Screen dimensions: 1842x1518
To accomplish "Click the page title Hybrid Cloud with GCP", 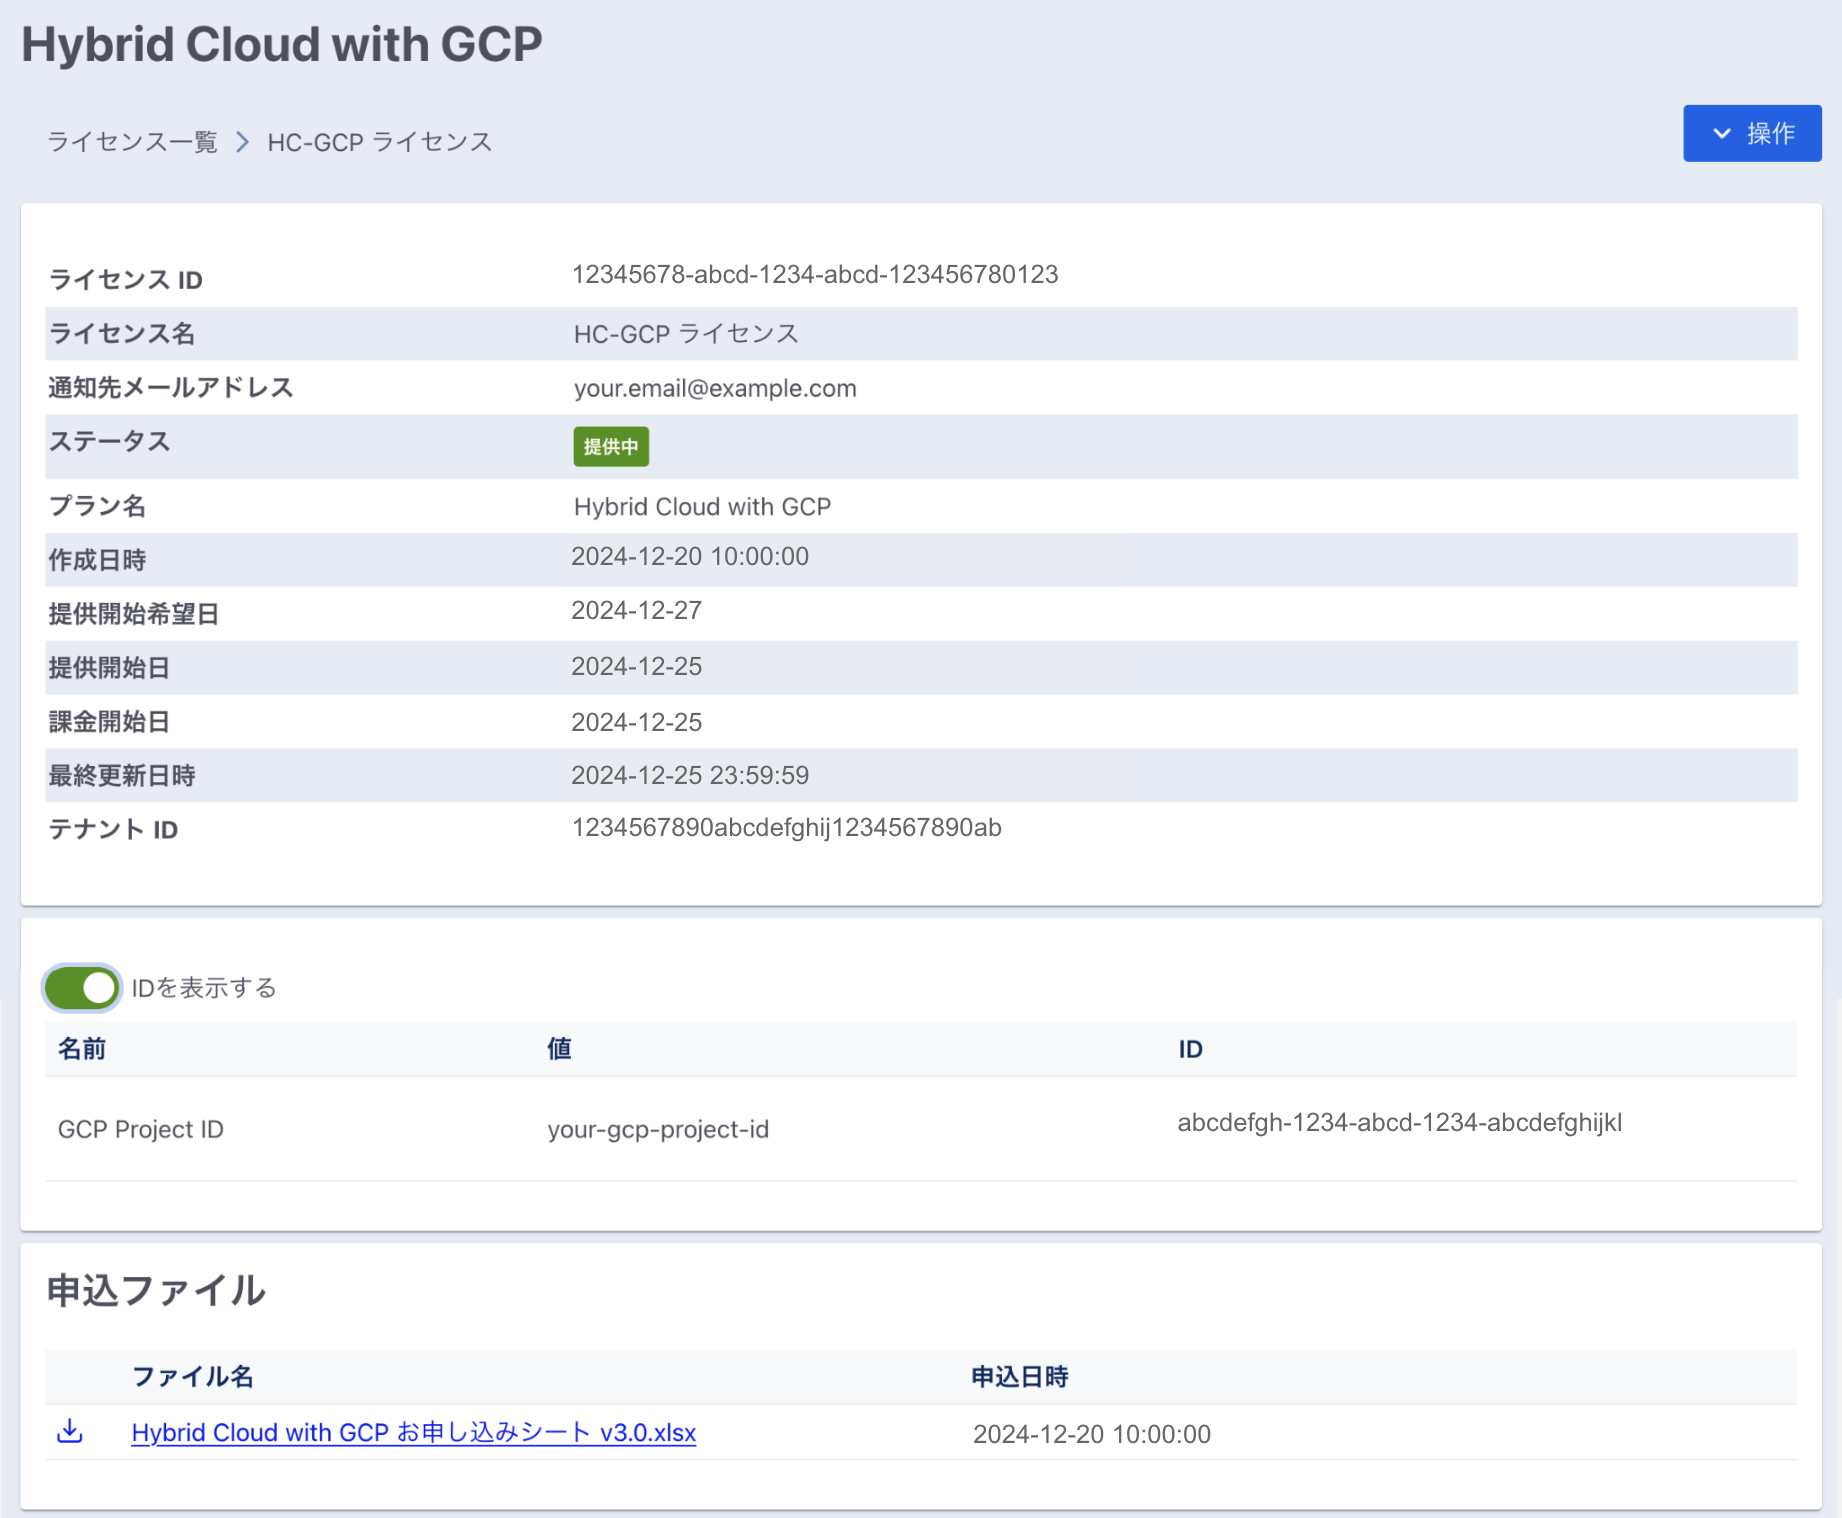I will click(282, 45).
